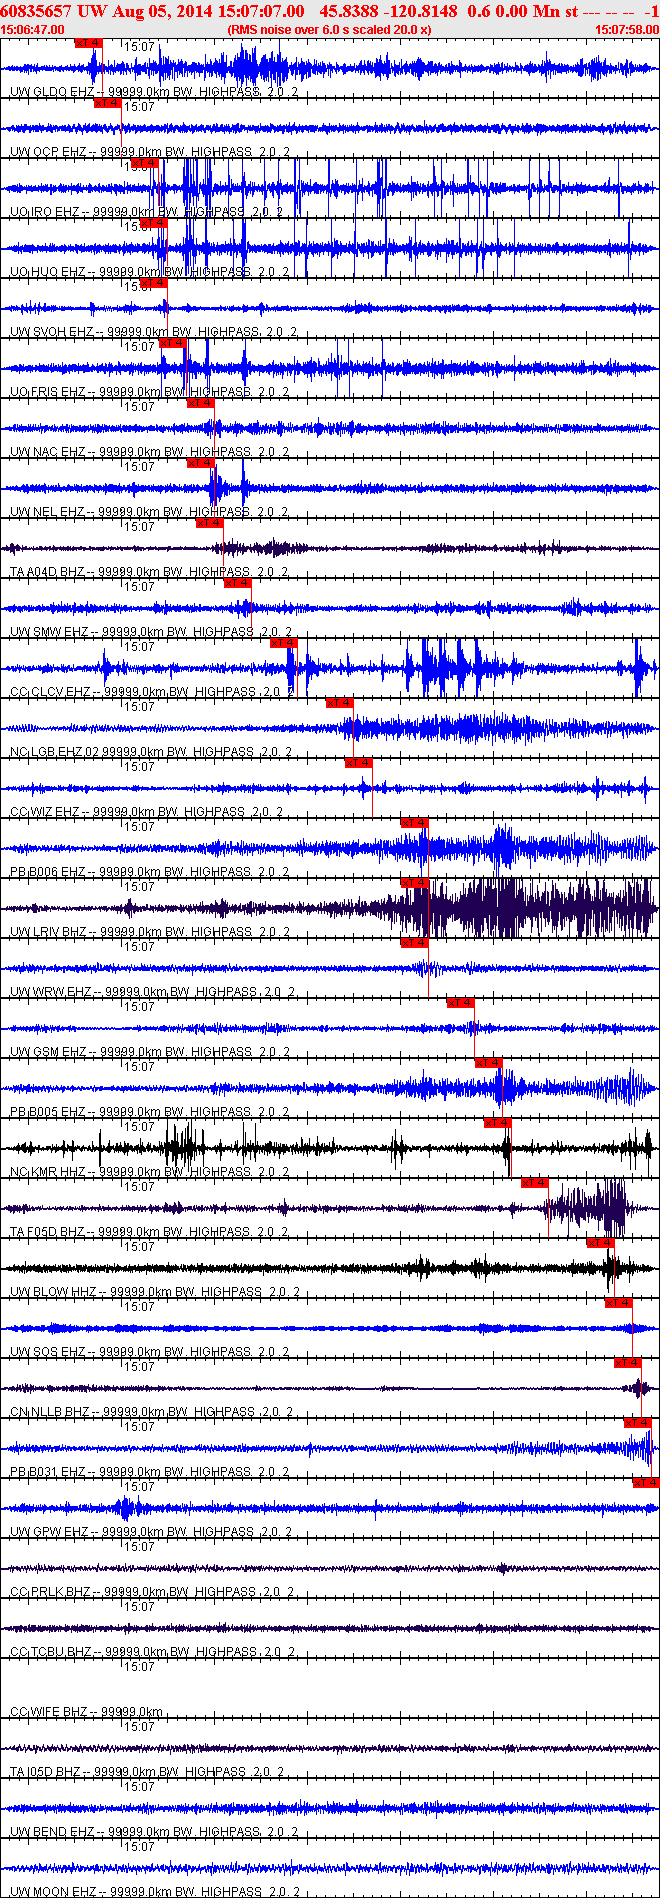This screenshot has width=660, height=1898.
Task: Click the coordinates 45.8388 -120.8148 in header
Action: coord(389,11)
